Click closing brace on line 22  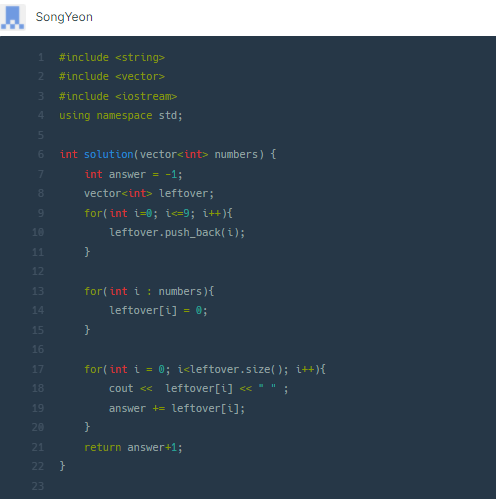(x=62, y=466)
